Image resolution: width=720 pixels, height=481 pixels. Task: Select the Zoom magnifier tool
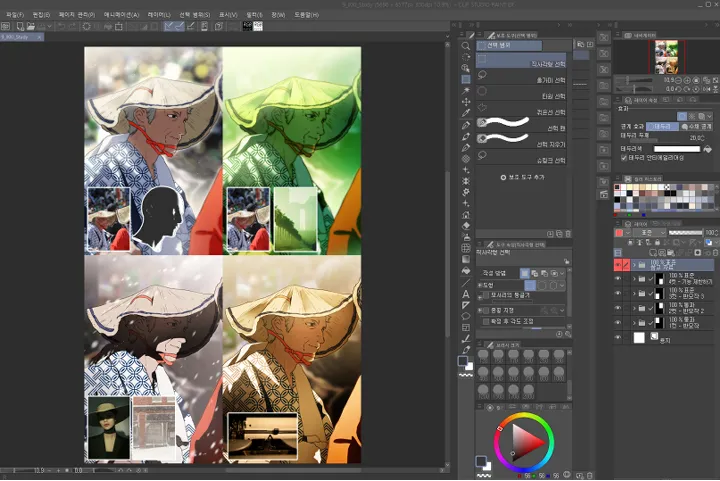click(466, 46)
